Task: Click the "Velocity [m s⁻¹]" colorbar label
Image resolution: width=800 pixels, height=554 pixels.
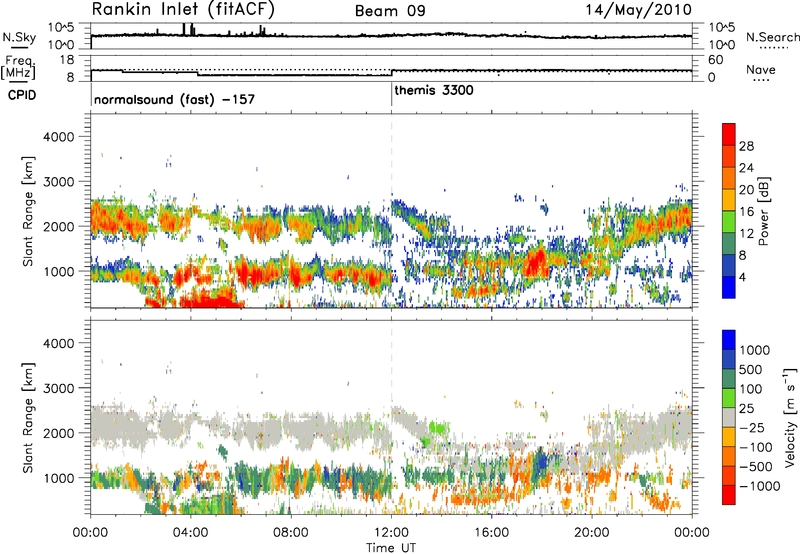Action: point(790,417)
